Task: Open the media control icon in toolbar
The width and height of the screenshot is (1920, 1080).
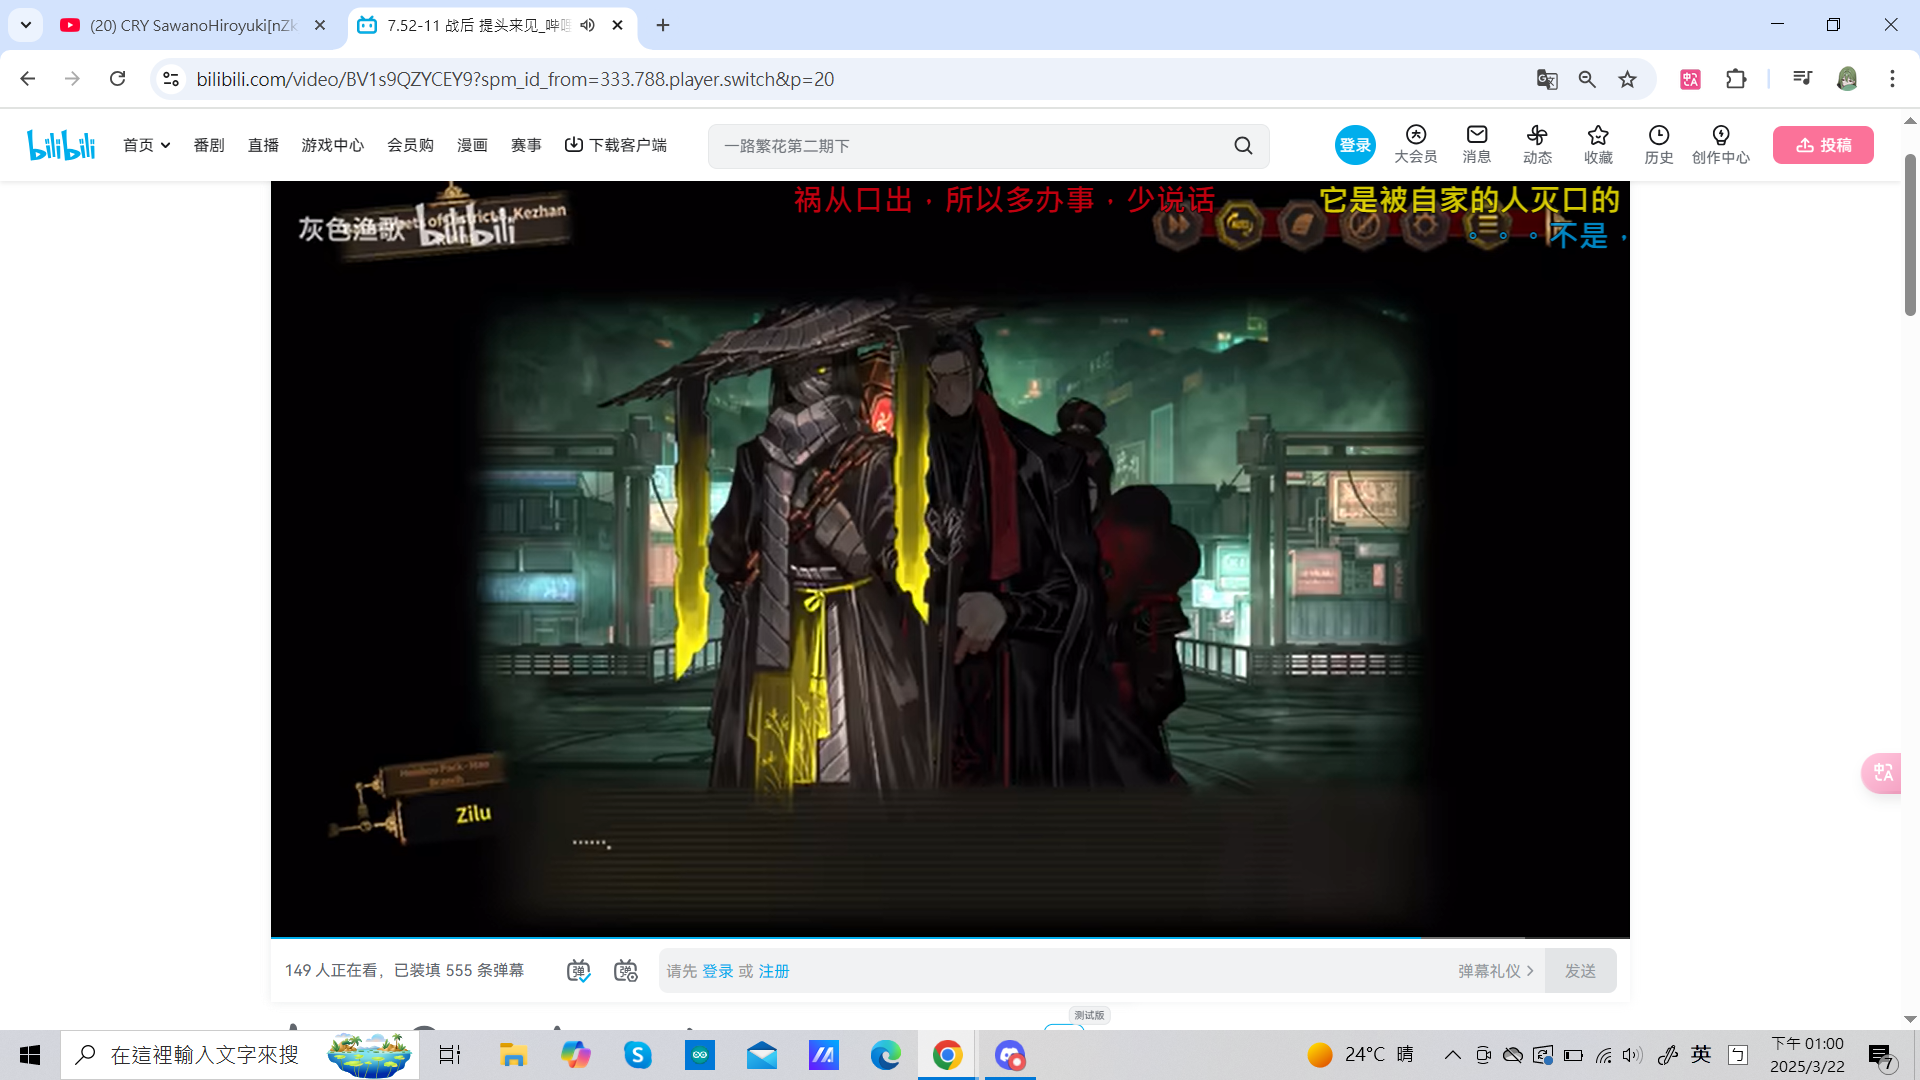Action: click(x=1802, y=79)
